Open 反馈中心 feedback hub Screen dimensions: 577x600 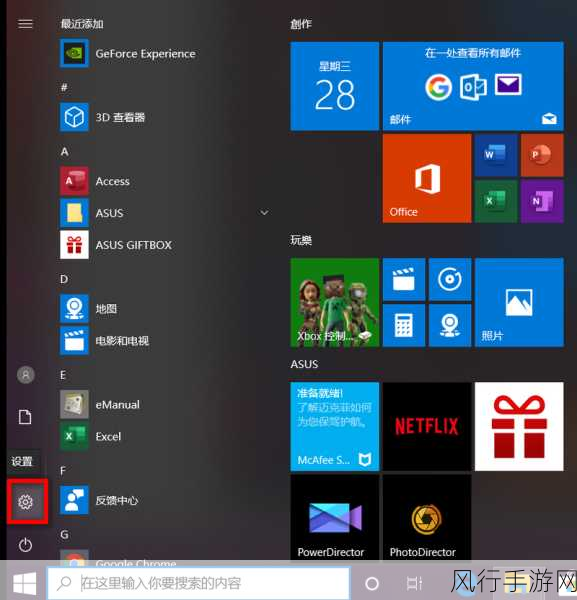coord(99,500)
